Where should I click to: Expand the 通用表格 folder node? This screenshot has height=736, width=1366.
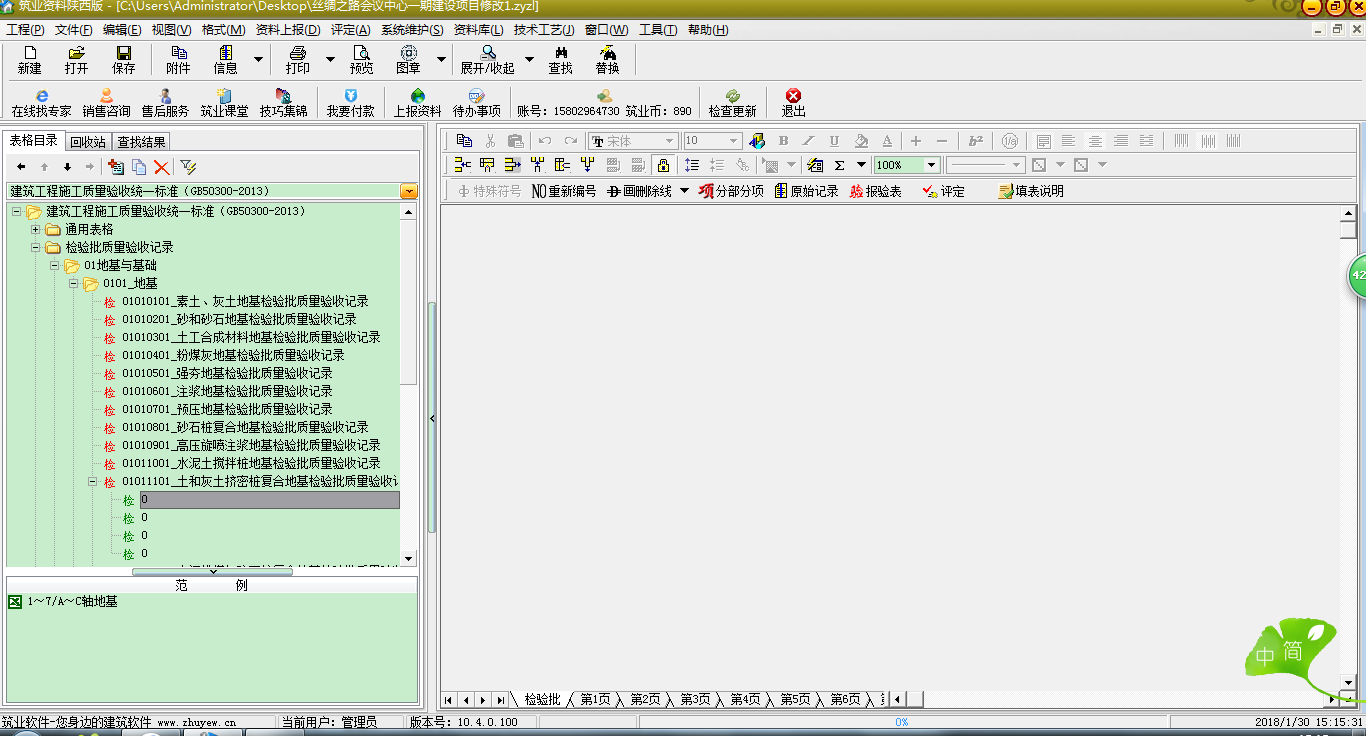(36, 230)
